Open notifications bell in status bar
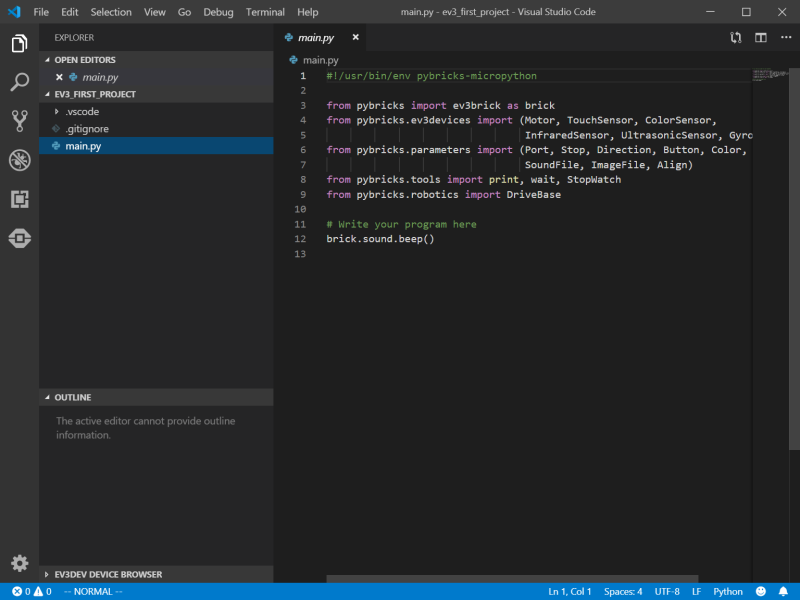The height and width of the screenshot is (600, 800). click(783, 591)
